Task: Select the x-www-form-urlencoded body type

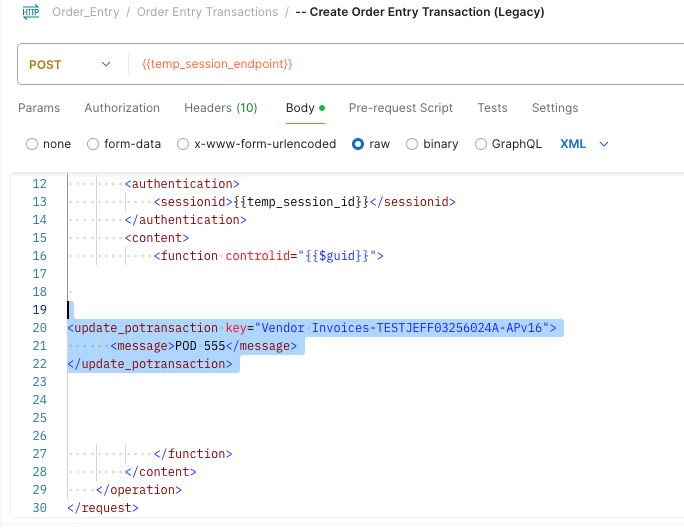Action: (x=256, y=144)
